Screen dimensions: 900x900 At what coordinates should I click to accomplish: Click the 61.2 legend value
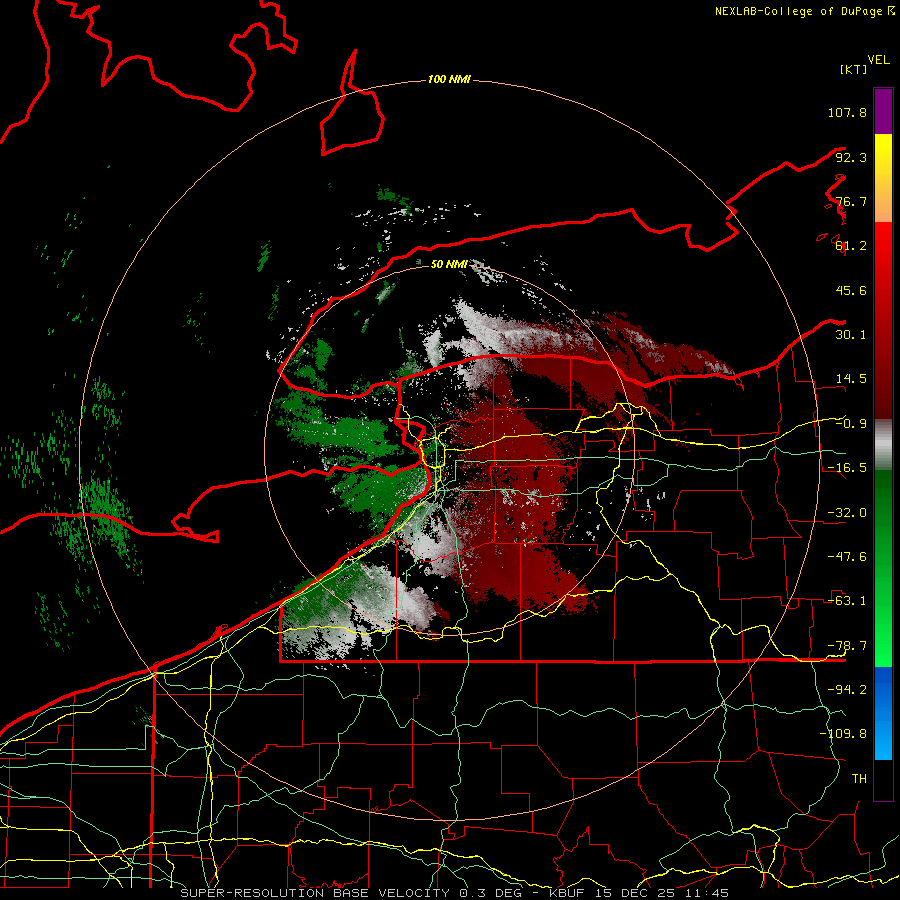(x=851, y=246)
